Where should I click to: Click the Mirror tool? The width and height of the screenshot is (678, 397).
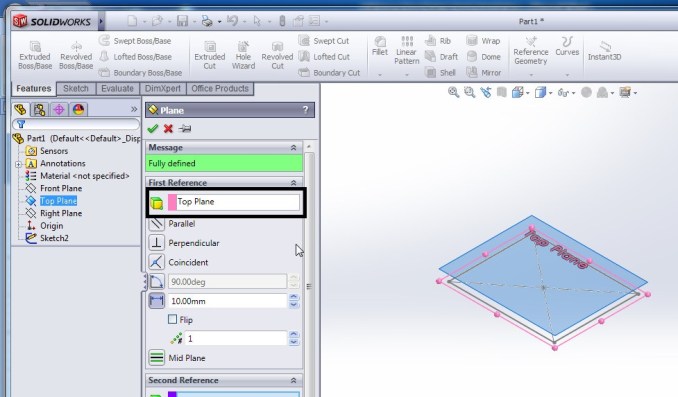click(484, 73)
